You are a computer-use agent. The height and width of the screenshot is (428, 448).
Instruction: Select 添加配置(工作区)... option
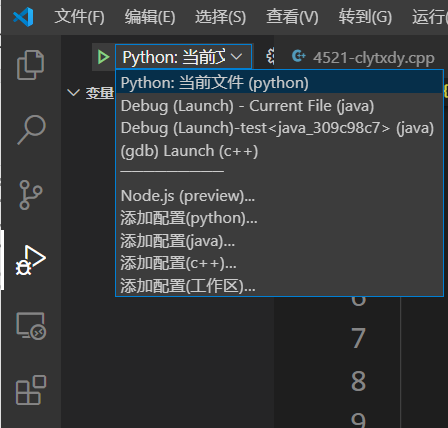tap(279, 286)
